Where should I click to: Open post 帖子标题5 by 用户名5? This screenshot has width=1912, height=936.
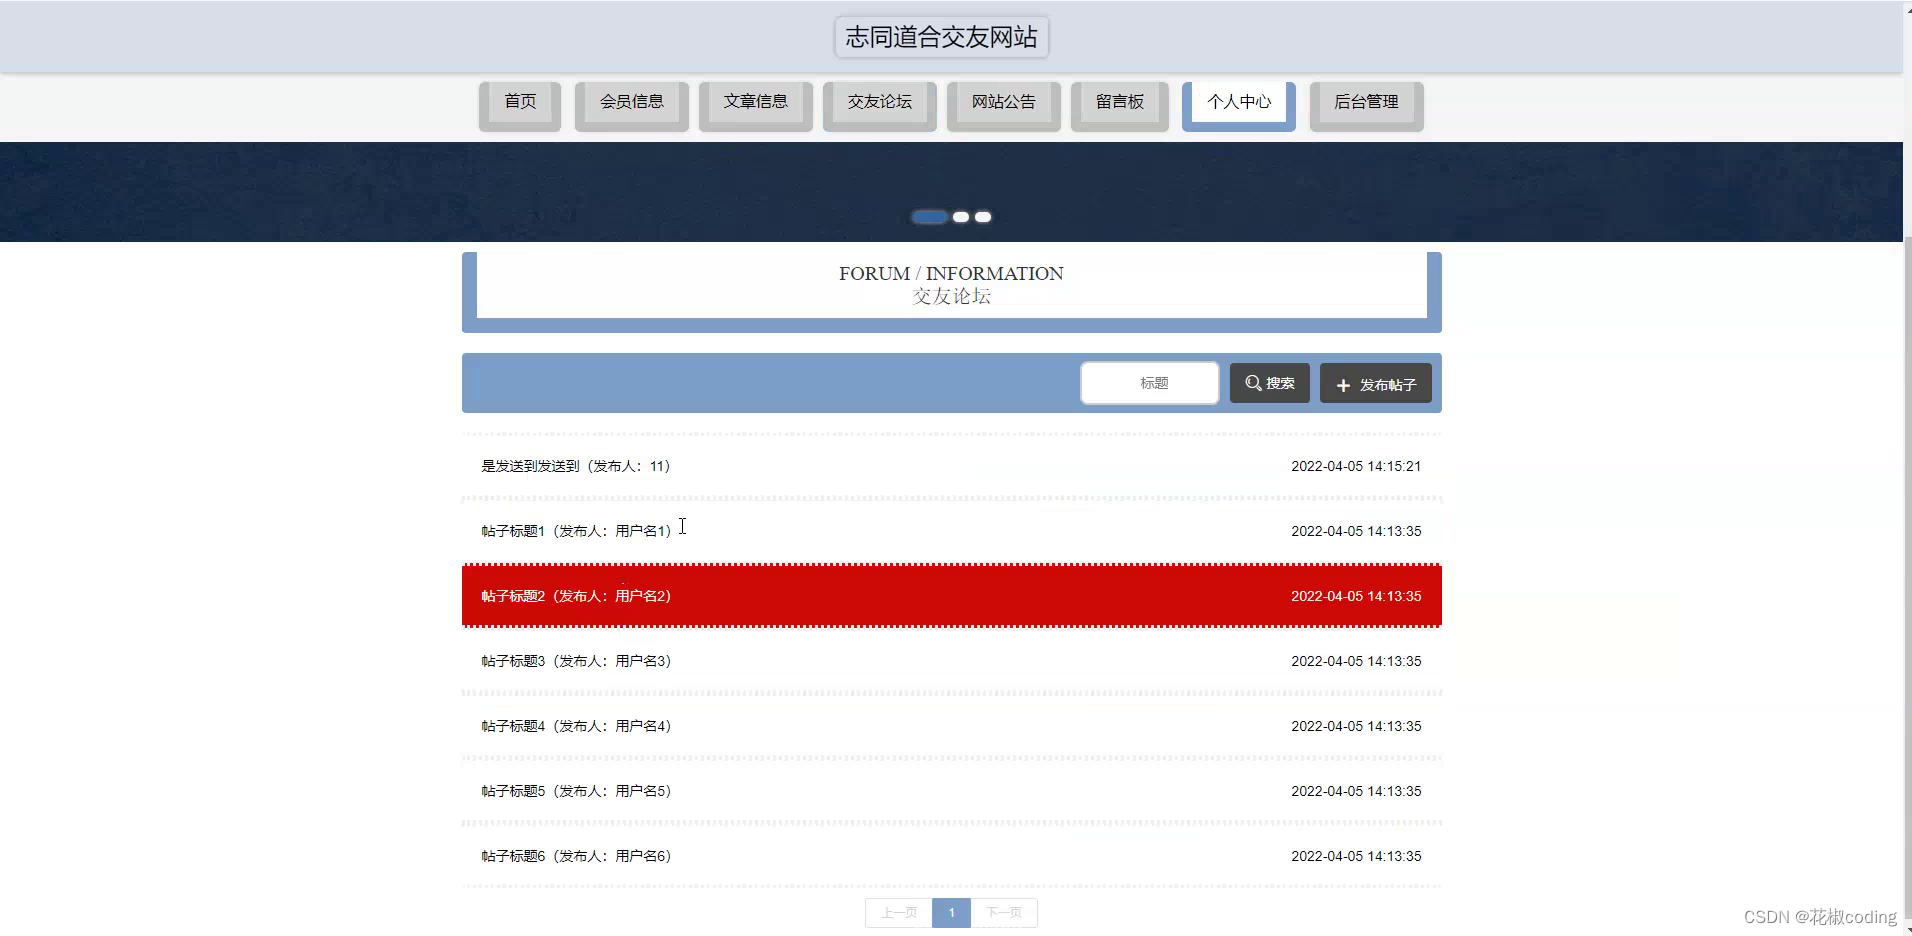[x=952, y=791]
